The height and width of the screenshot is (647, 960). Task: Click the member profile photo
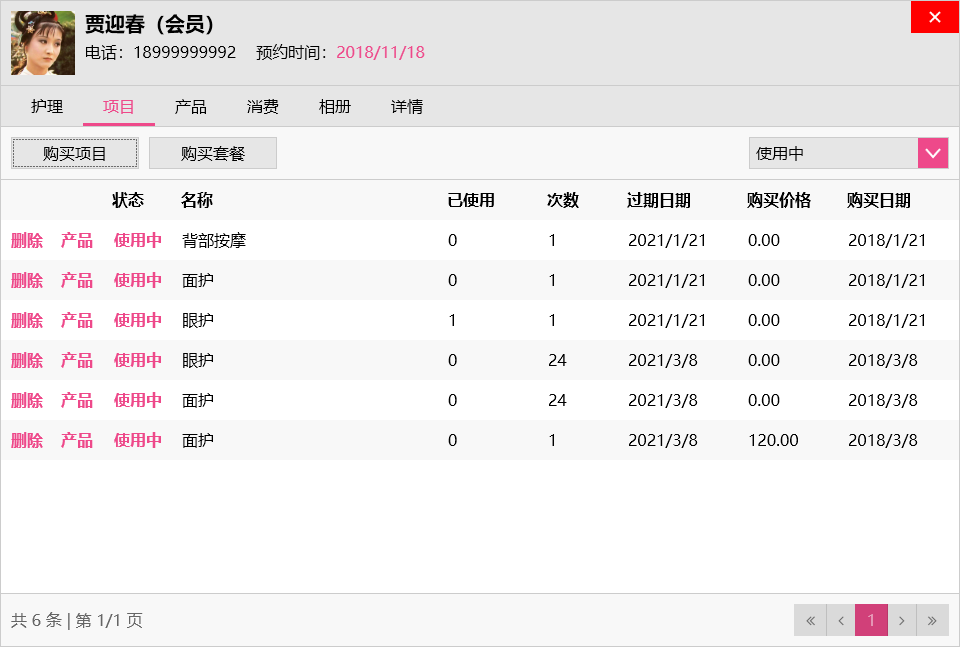point(43,43)
